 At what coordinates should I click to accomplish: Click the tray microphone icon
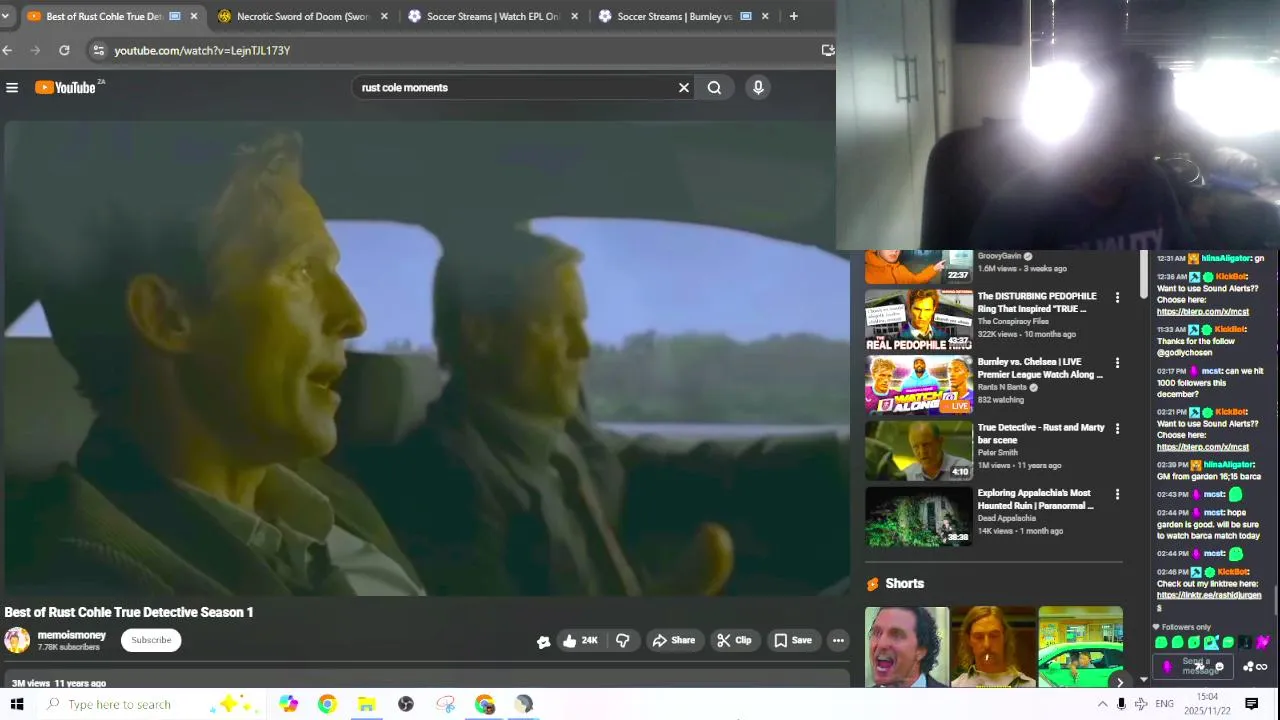click(x=1121, y=704)
